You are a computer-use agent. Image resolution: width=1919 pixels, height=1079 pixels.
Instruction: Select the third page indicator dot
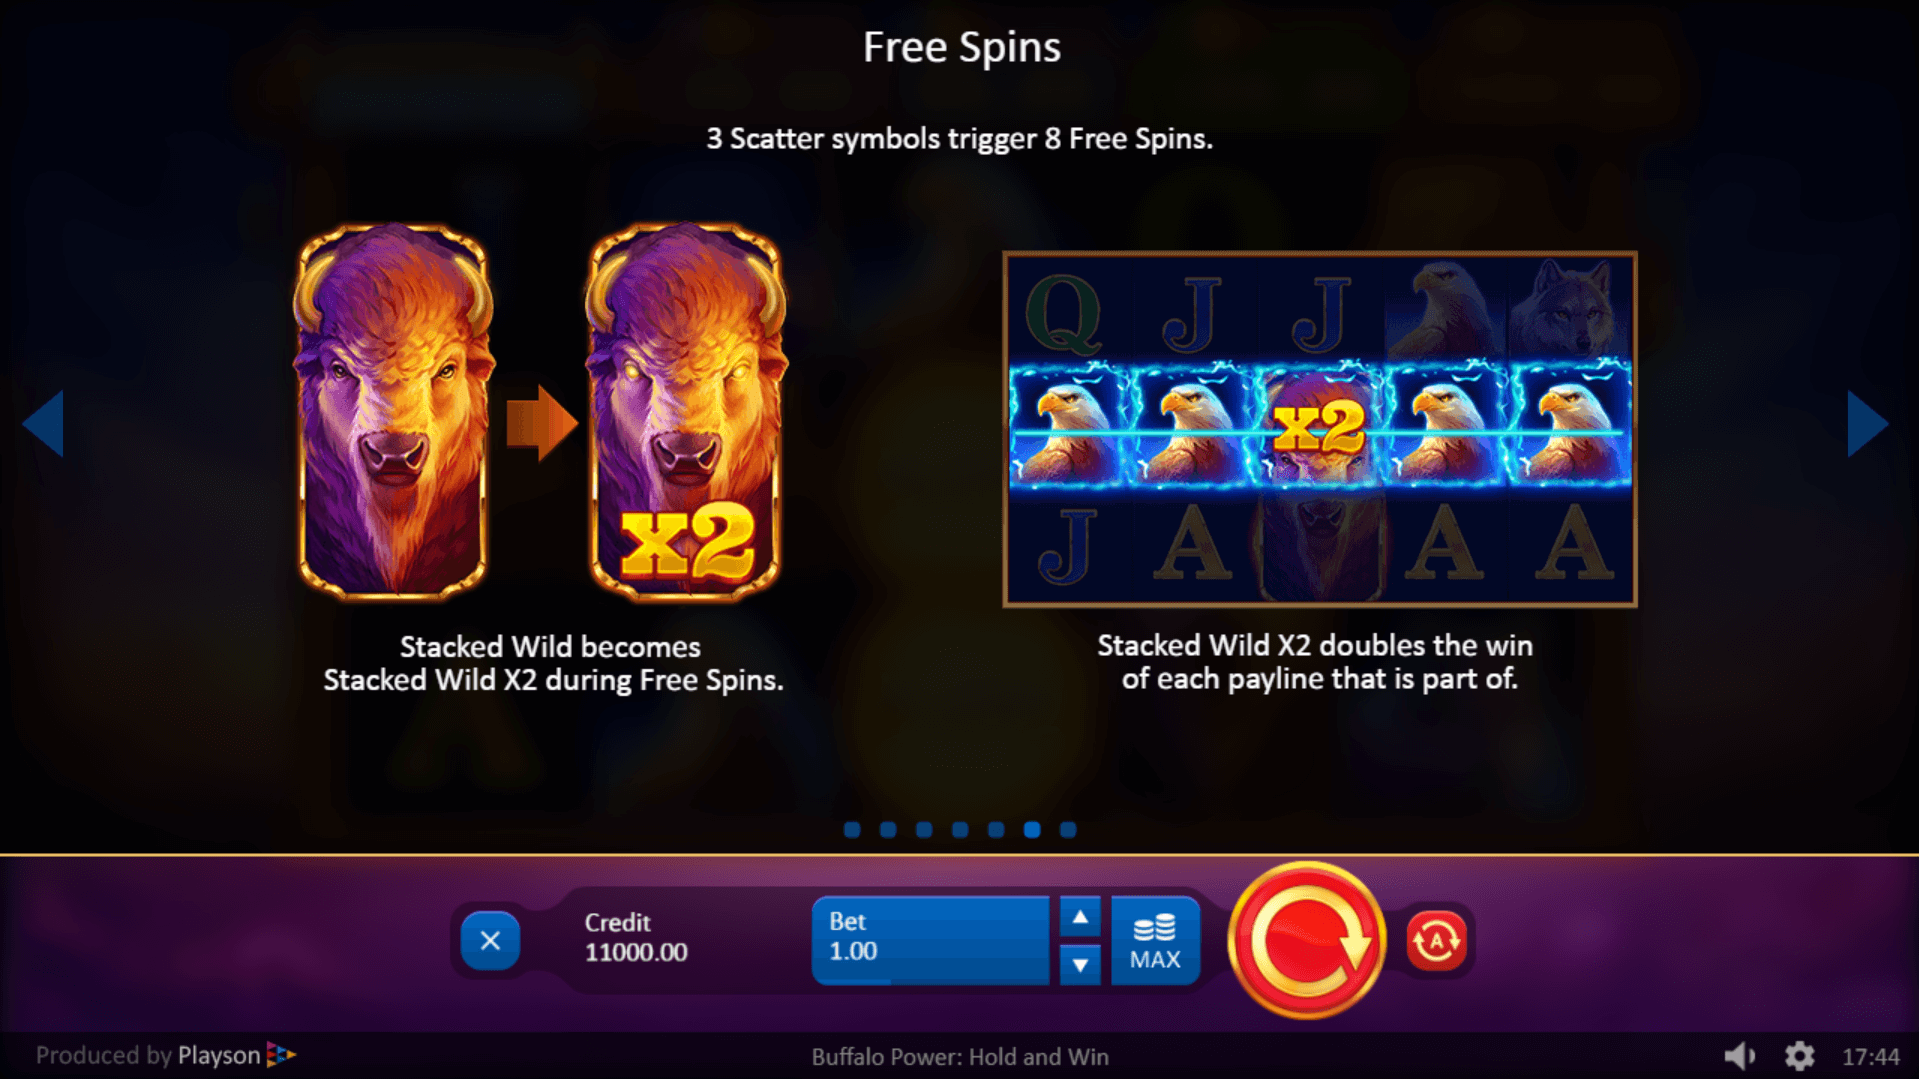(x=924, y=830)
